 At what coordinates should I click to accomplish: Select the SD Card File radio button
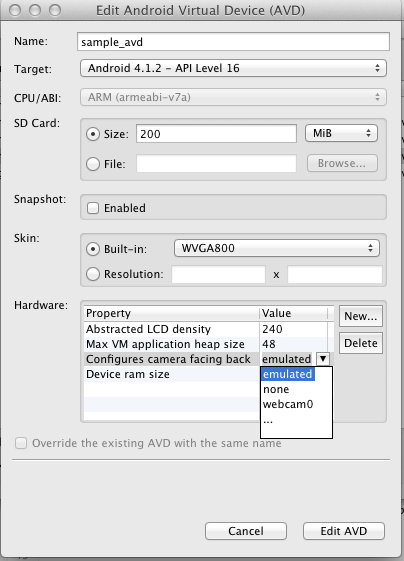pos(93,164)
